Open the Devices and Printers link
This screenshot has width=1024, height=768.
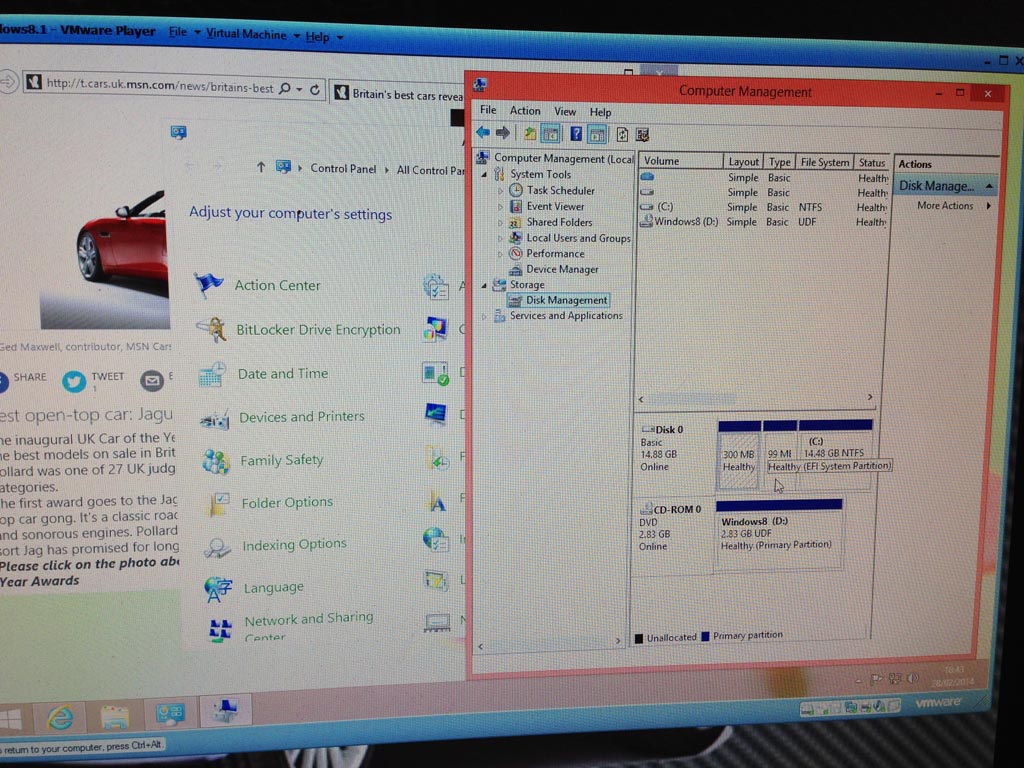click(302, 417)
